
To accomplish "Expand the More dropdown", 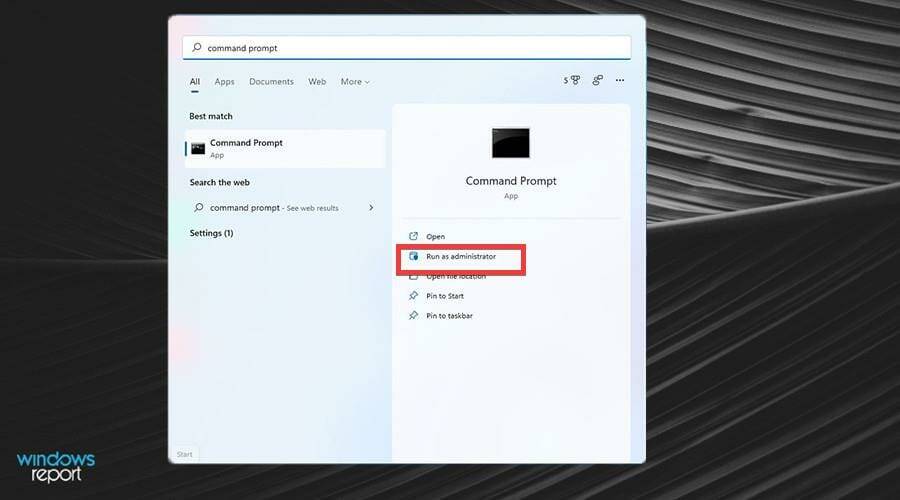I will point(355,82).
